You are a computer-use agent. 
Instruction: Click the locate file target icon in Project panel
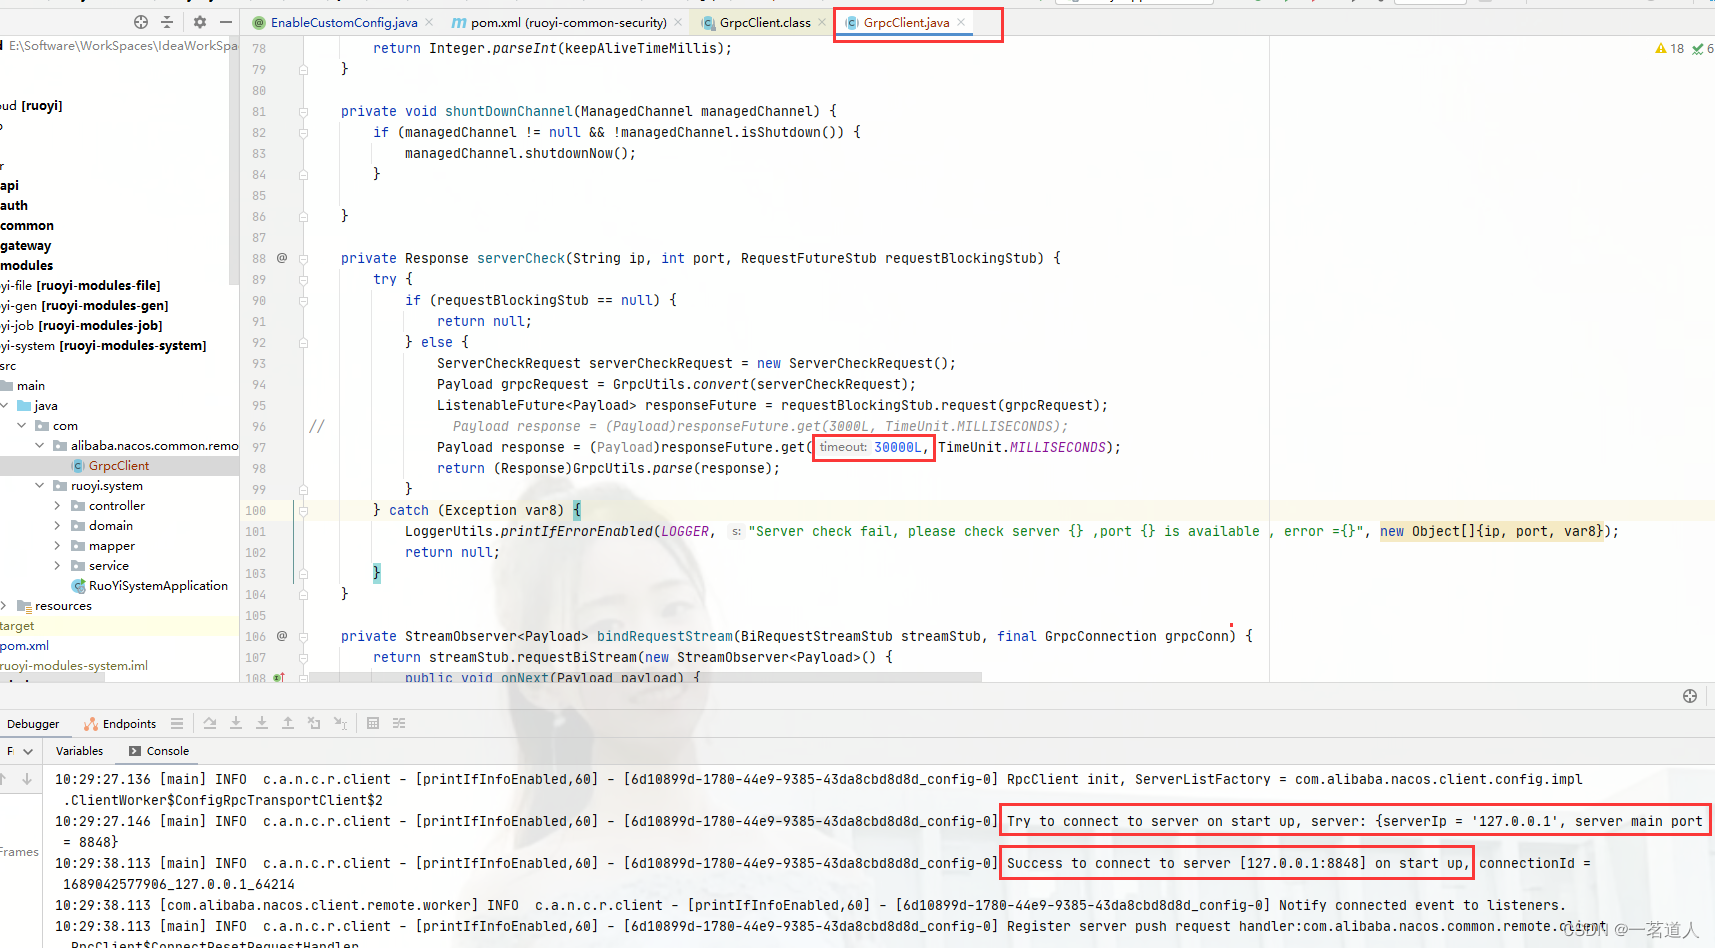pyautogui.click(x=141, y=22)
